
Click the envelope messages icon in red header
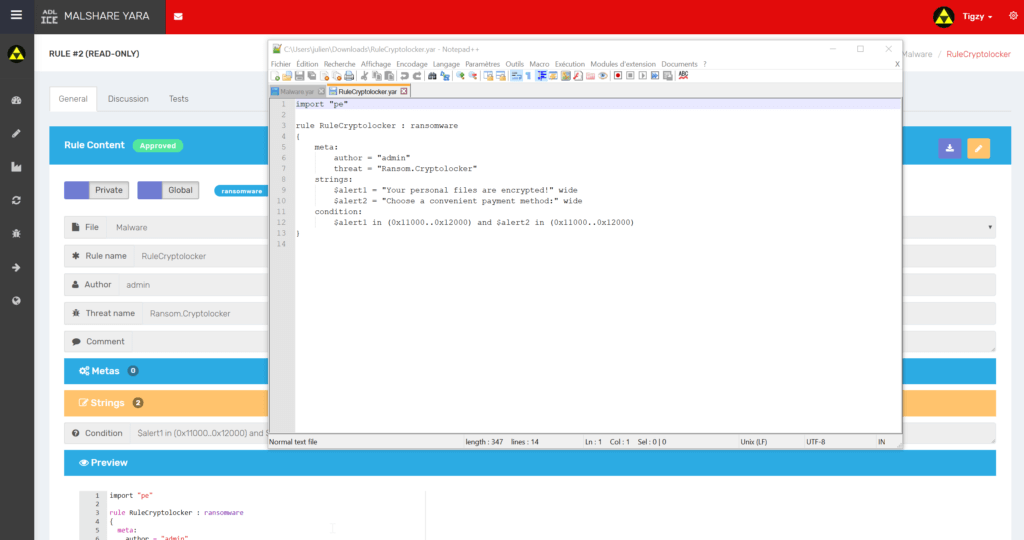pos(179,16)
